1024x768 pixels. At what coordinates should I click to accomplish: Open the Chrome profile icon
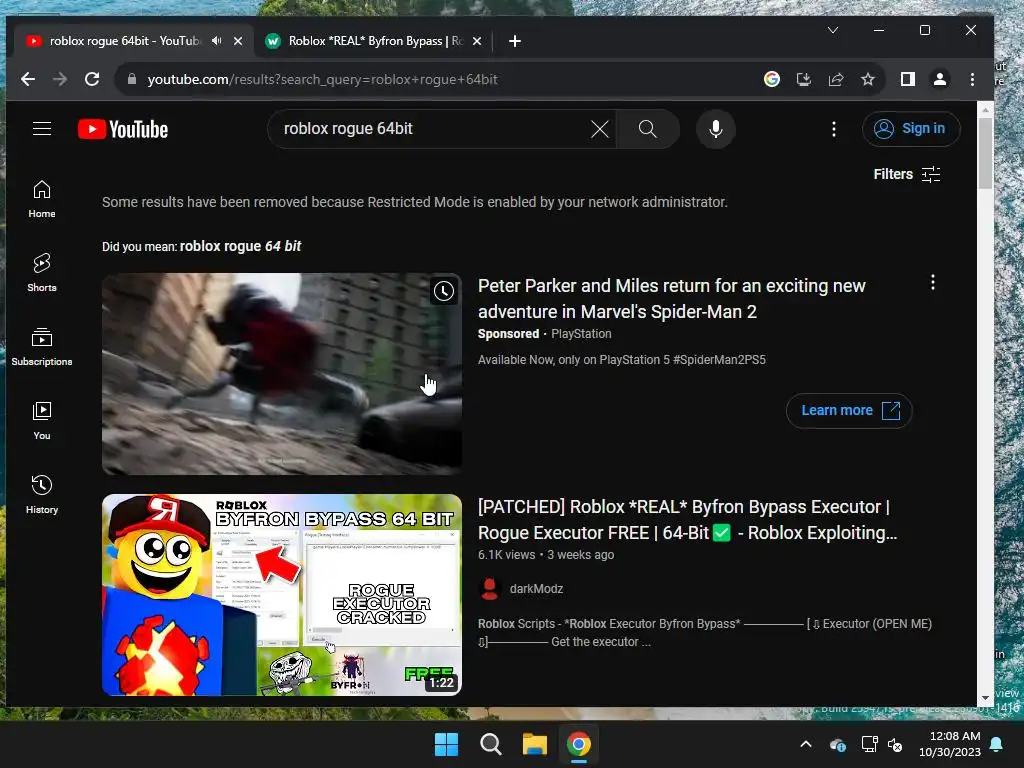point(940,79)
